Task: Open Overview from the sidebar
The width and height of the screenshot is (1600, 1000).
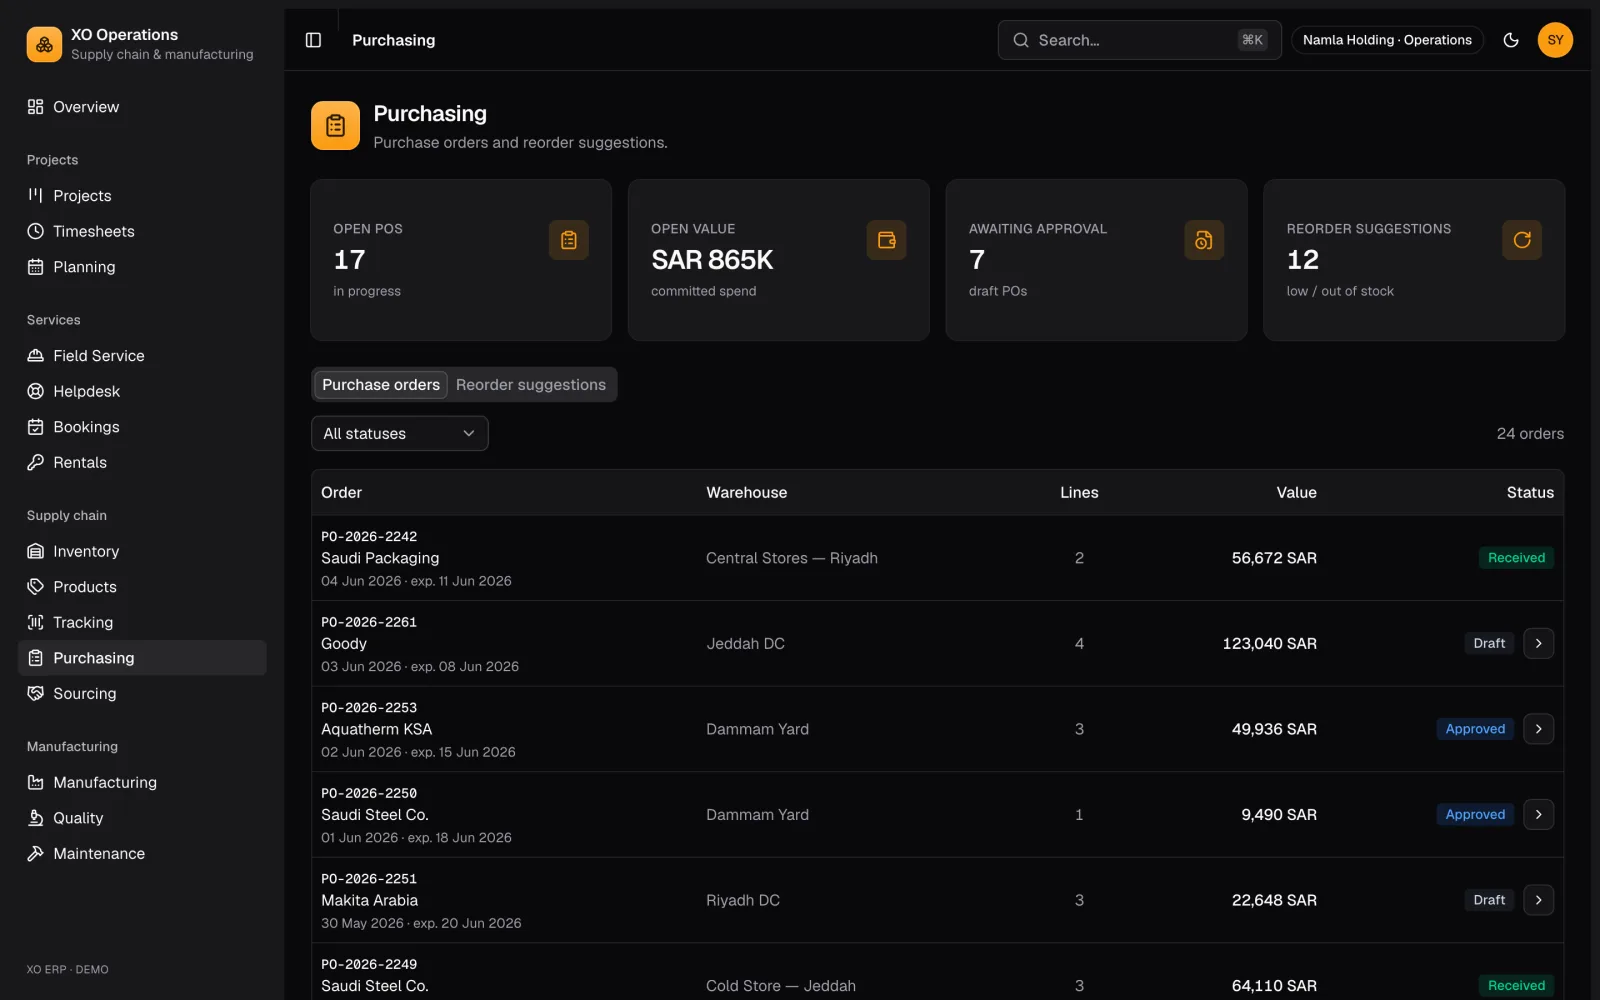Action: point(142,107)
